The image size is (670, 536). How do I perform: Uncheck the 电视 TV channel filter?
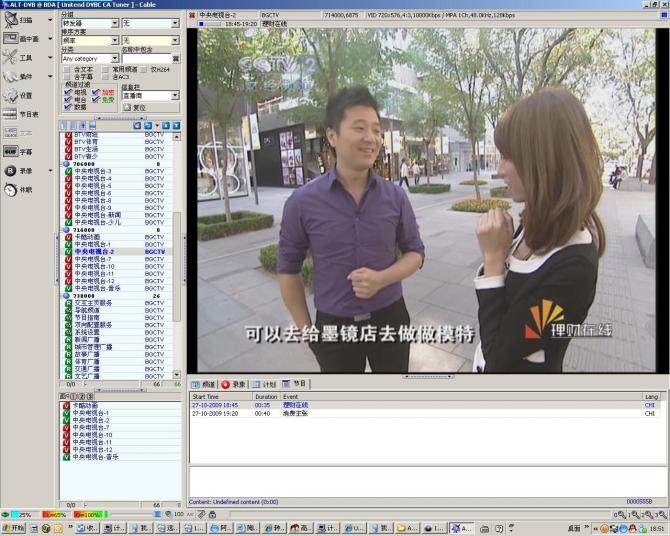click(68, 92)
